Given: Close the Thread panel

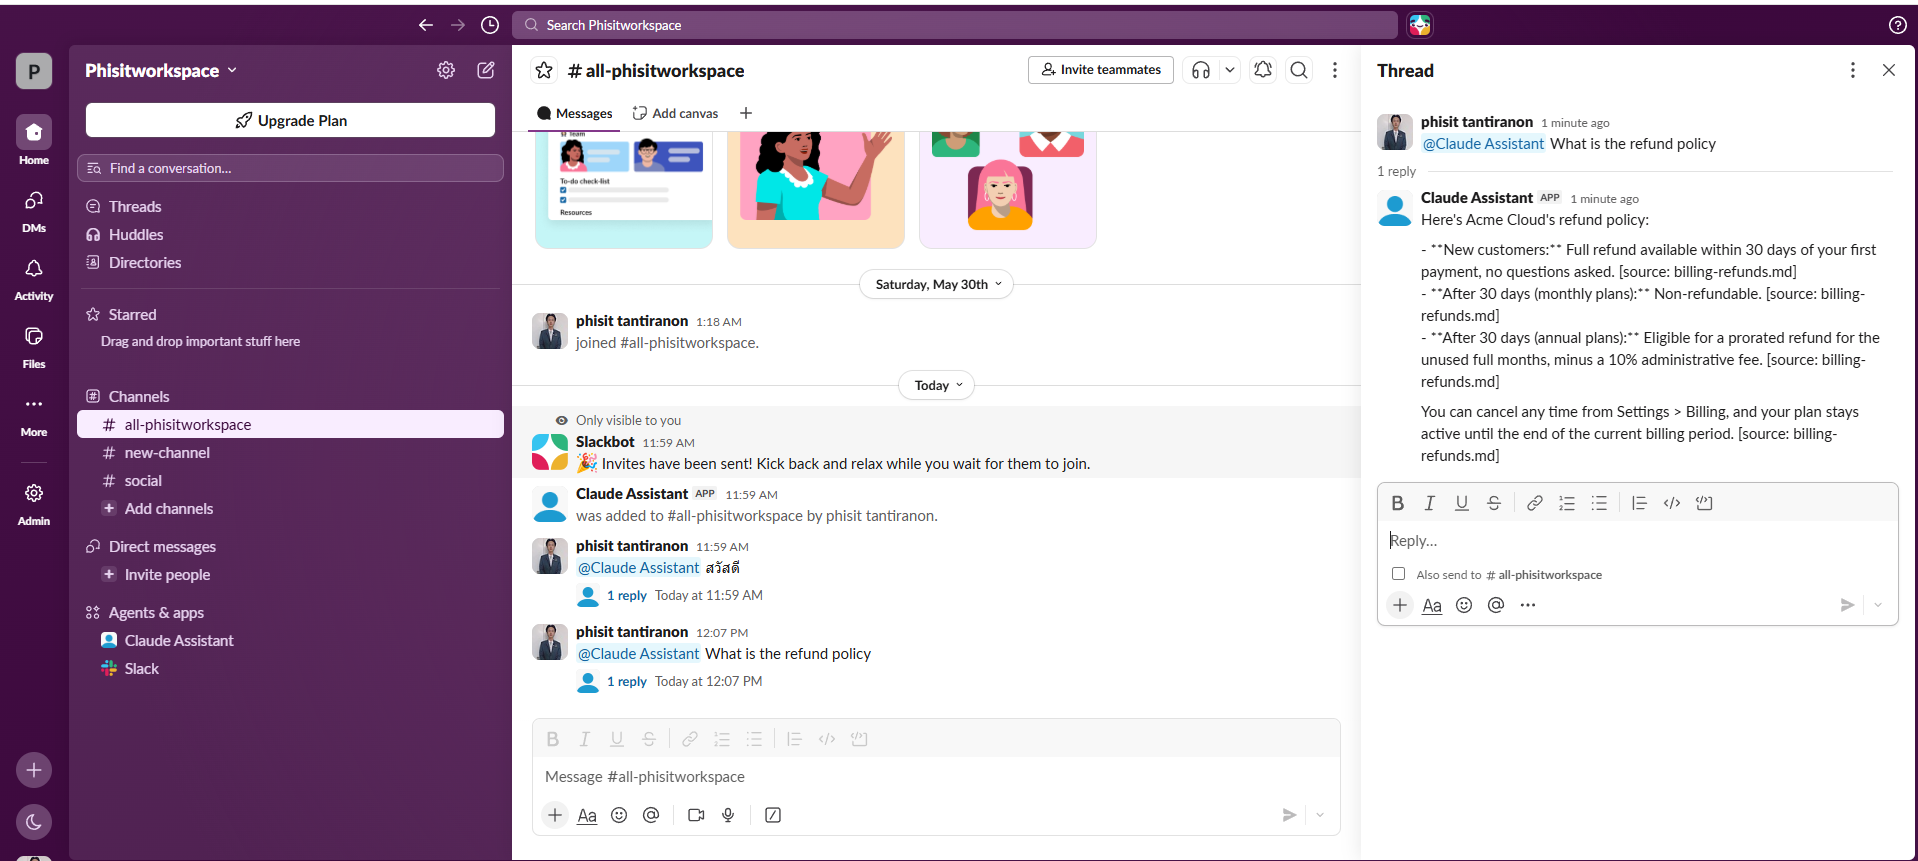Looking at the screenshot, I should point(1889,70).
